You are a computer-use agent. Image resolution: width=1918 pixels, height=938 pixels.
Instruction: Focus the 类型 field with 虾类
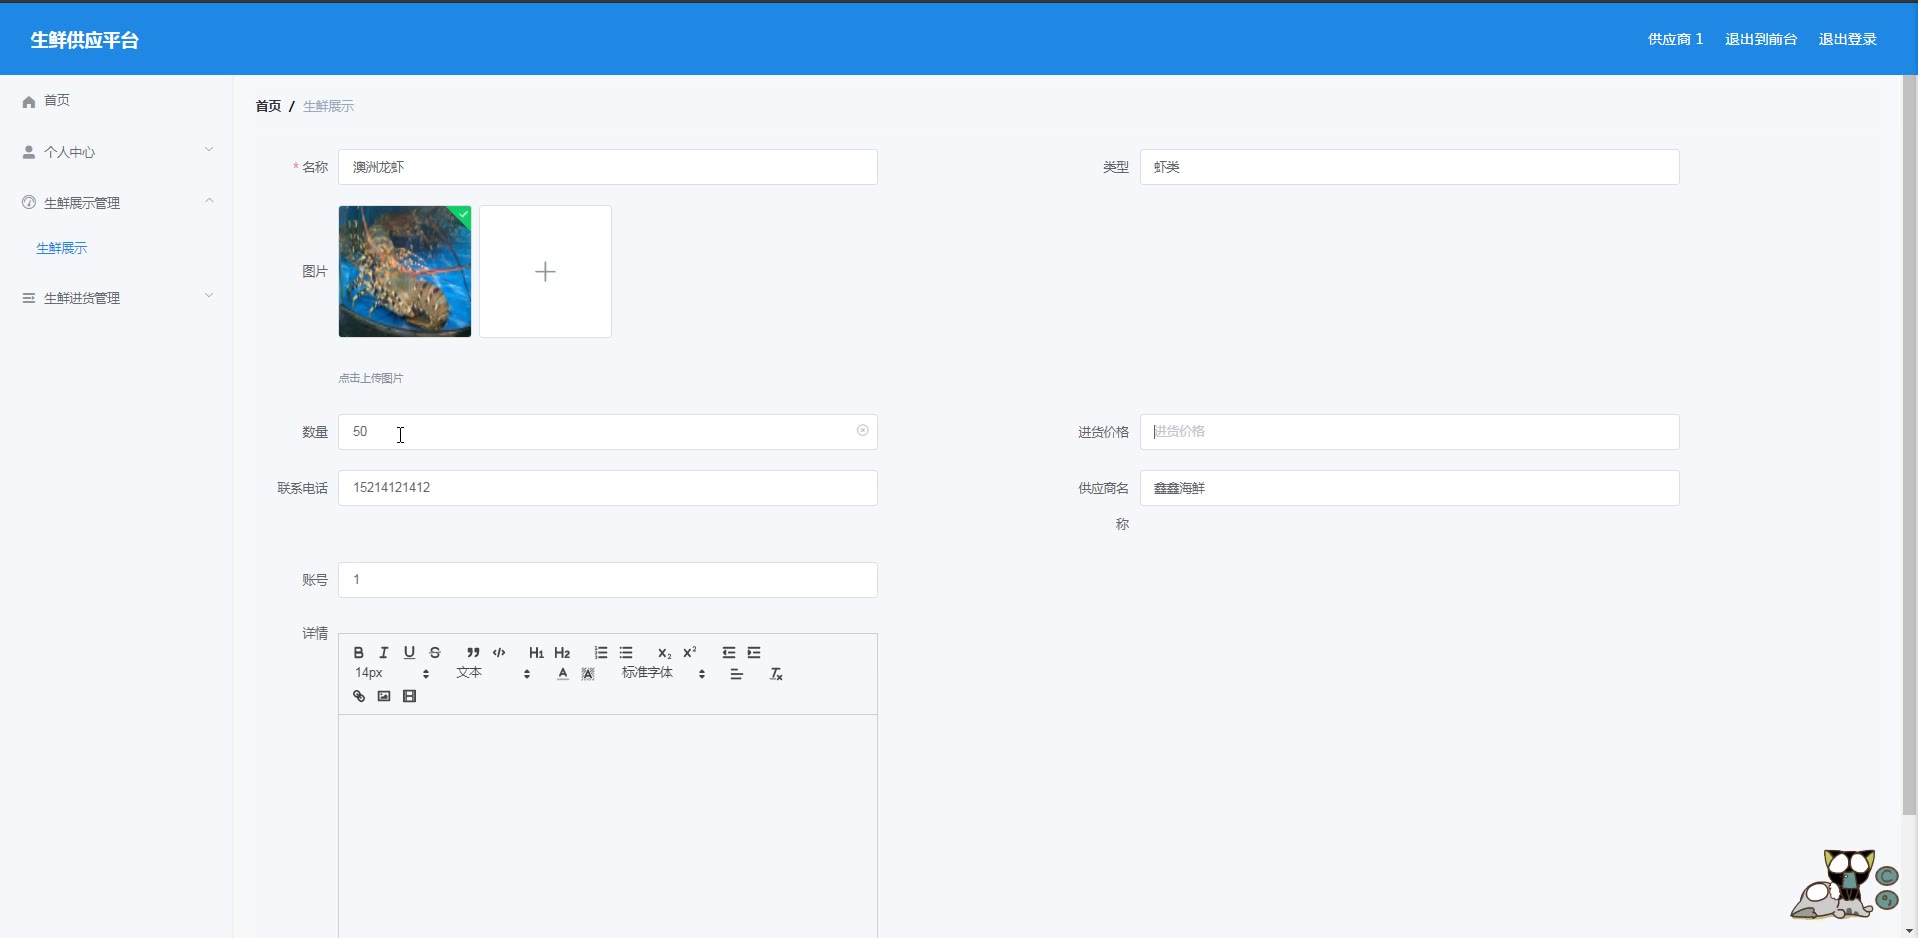tap(1409, 167)
